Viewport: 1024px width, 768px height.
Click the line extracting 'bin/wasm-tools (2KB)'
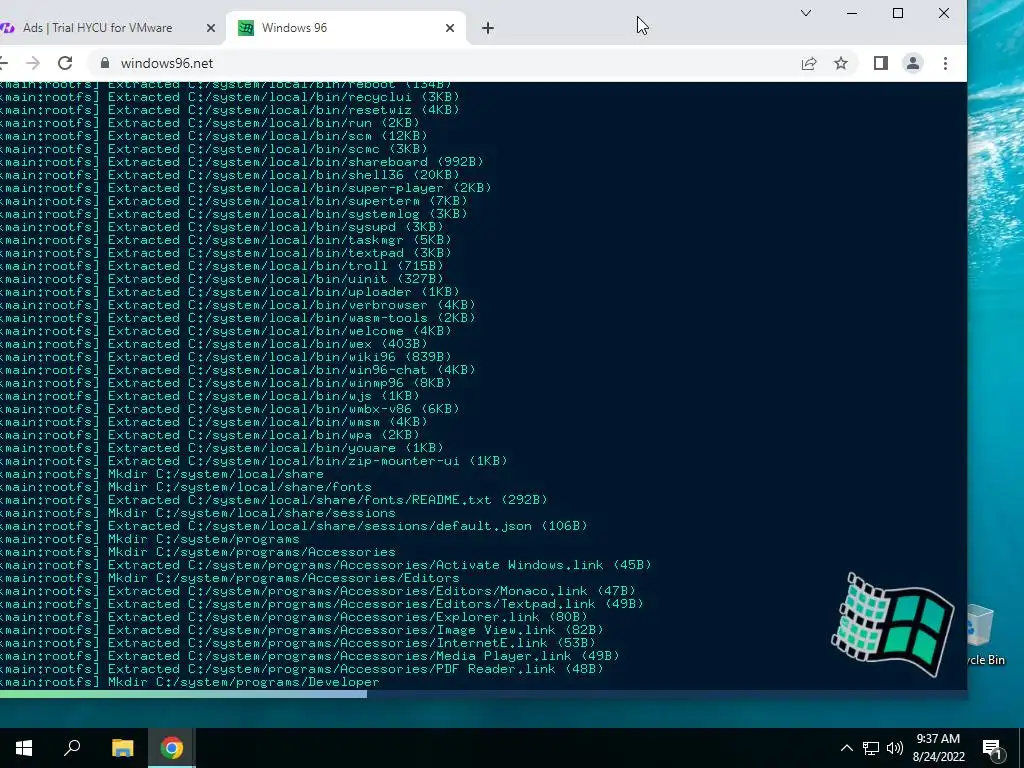[238, 318]
